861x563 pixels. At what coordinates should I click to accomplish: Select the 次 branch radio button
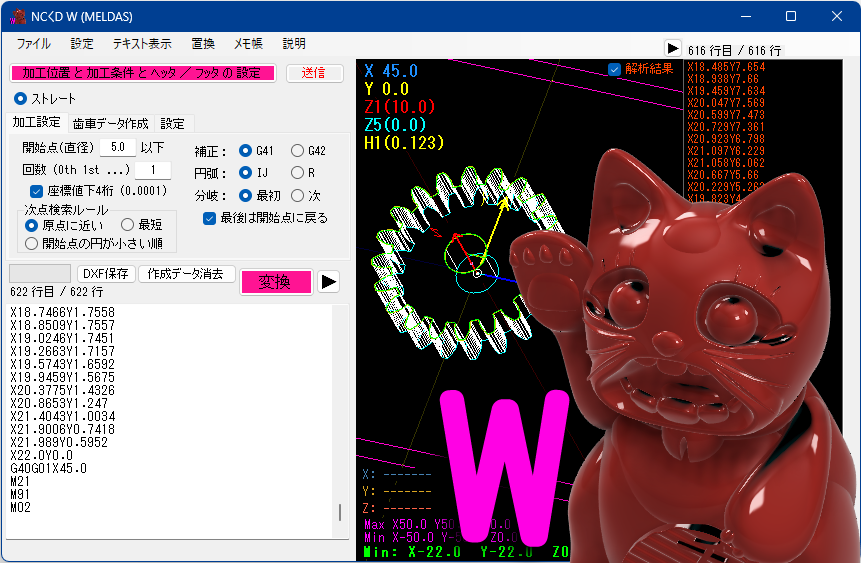point(297,196)
